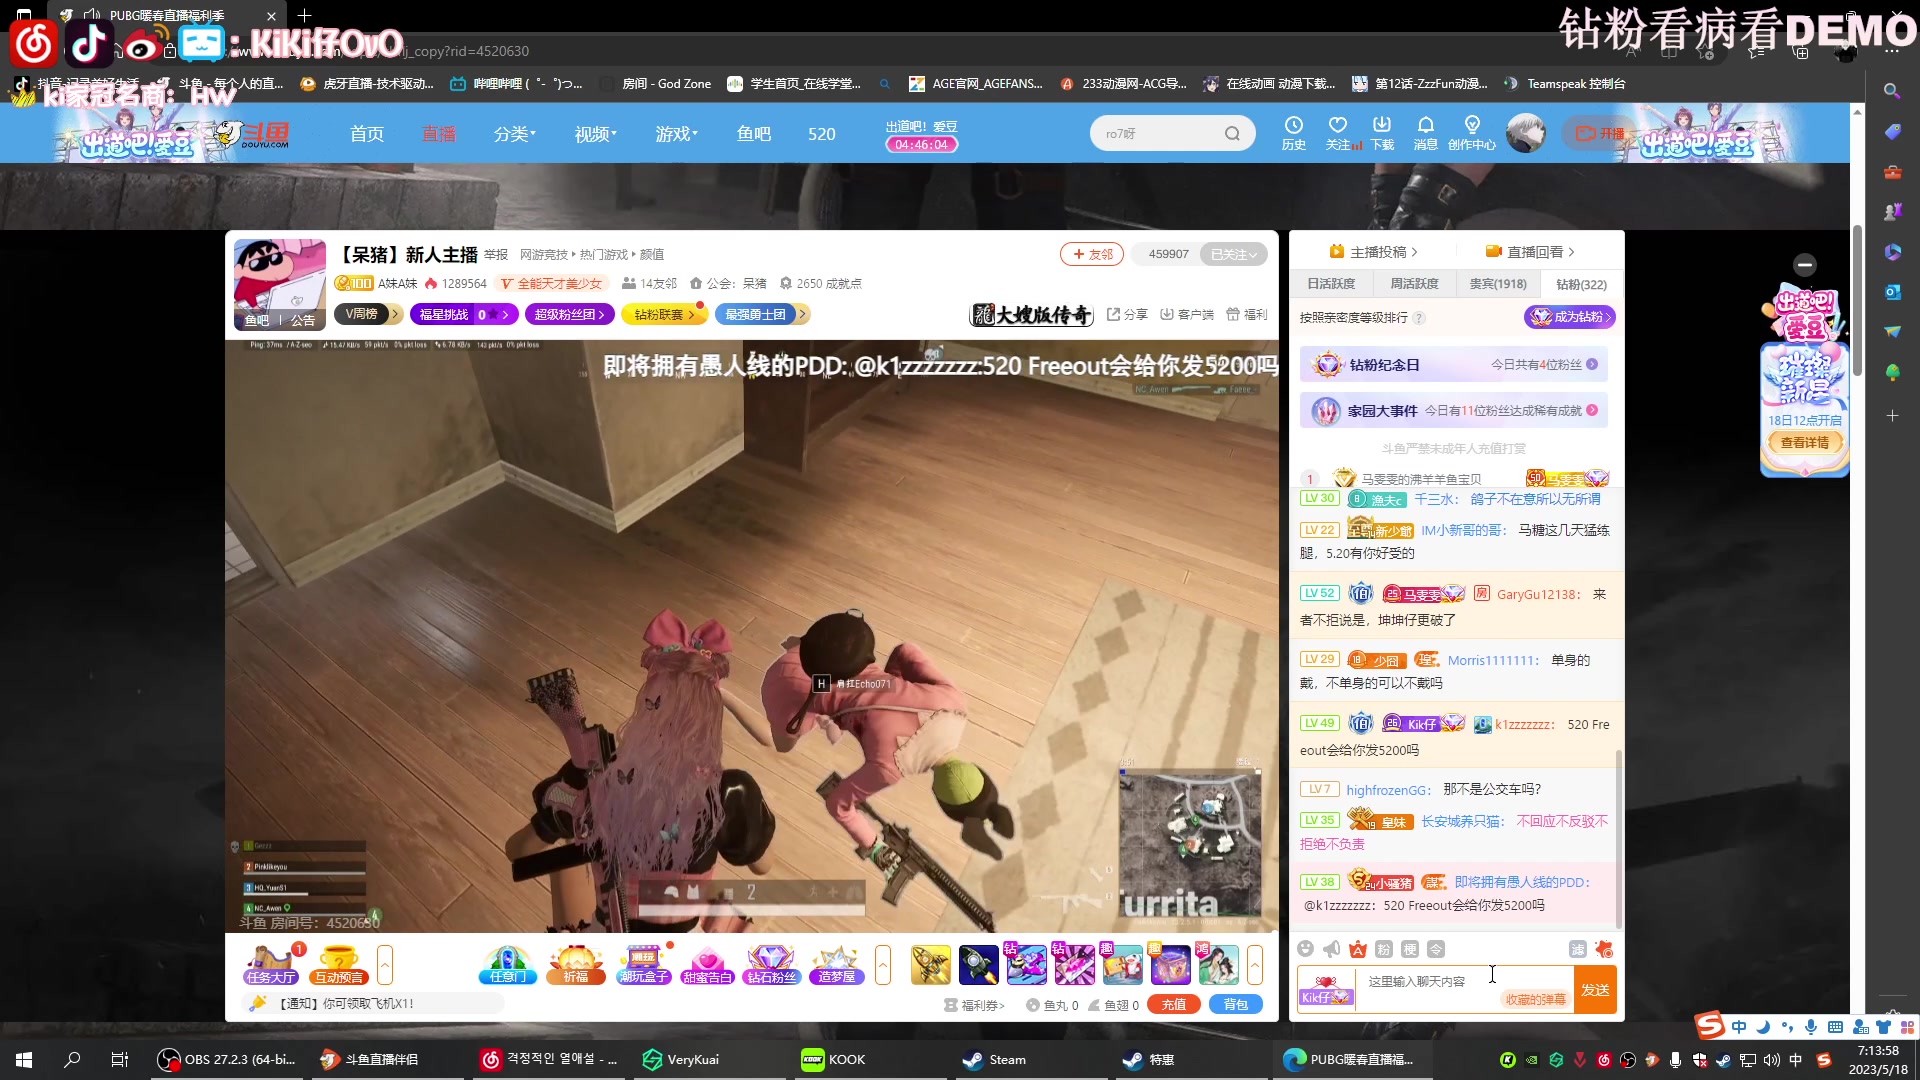Viewport: 1920px width, 1080px height.
Task: Click the 友邻 add button
Action: tap(1092, 254)
